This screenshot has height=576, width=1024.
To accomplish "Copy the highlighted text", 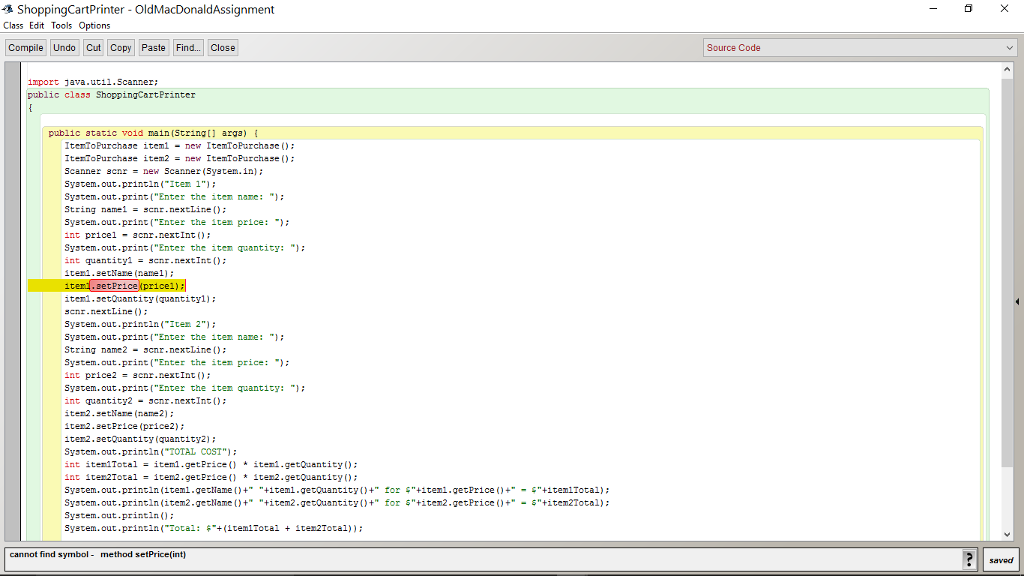I will (120, 47).
